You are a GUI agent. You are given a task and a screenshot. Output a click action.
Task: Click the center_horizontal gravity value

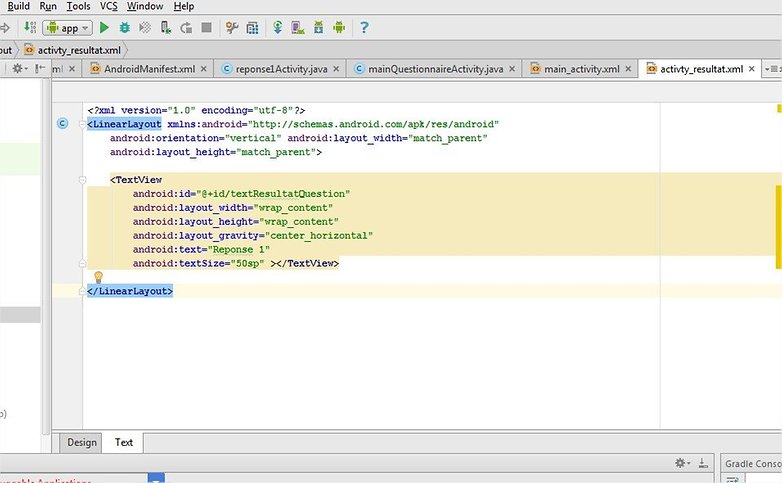(x=319, y=236)
